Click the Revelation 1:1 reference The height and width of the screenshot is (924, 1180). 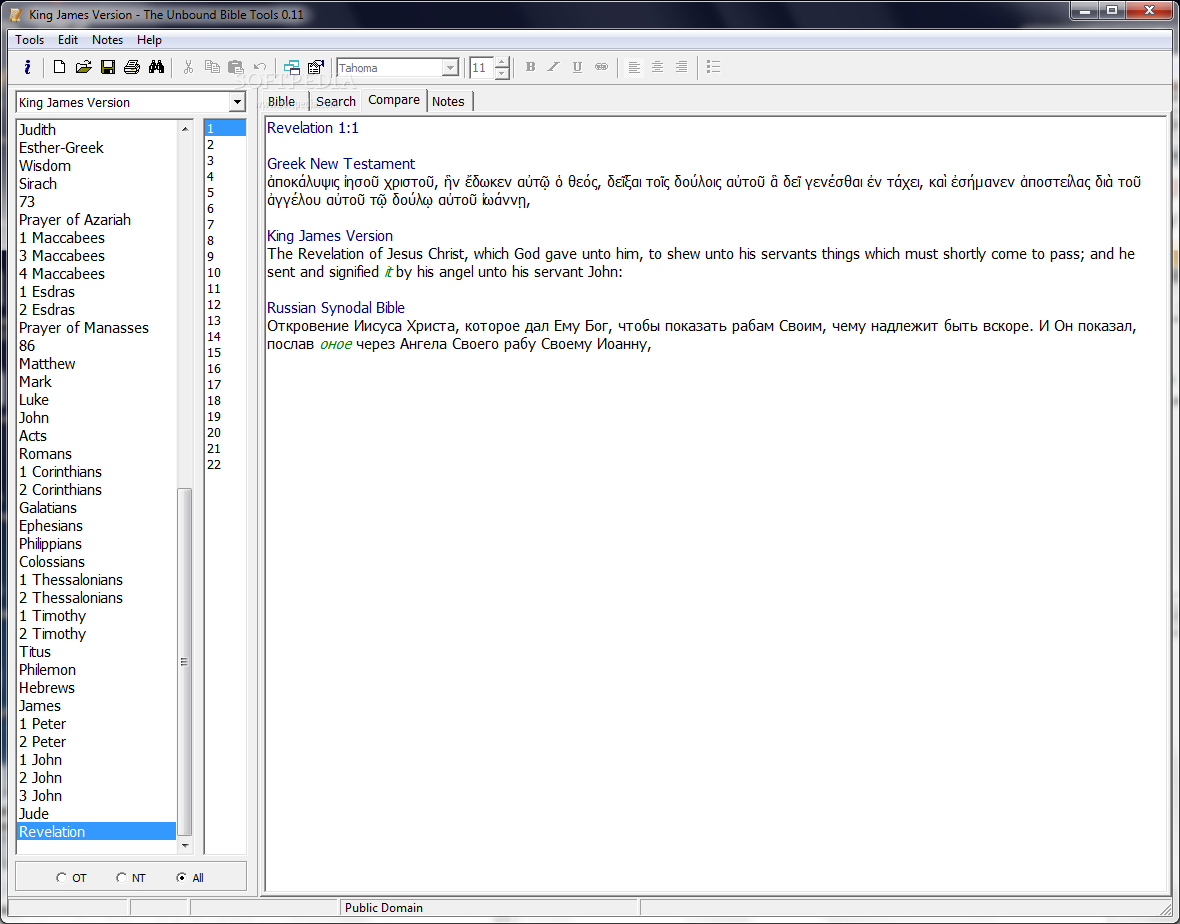312,128
